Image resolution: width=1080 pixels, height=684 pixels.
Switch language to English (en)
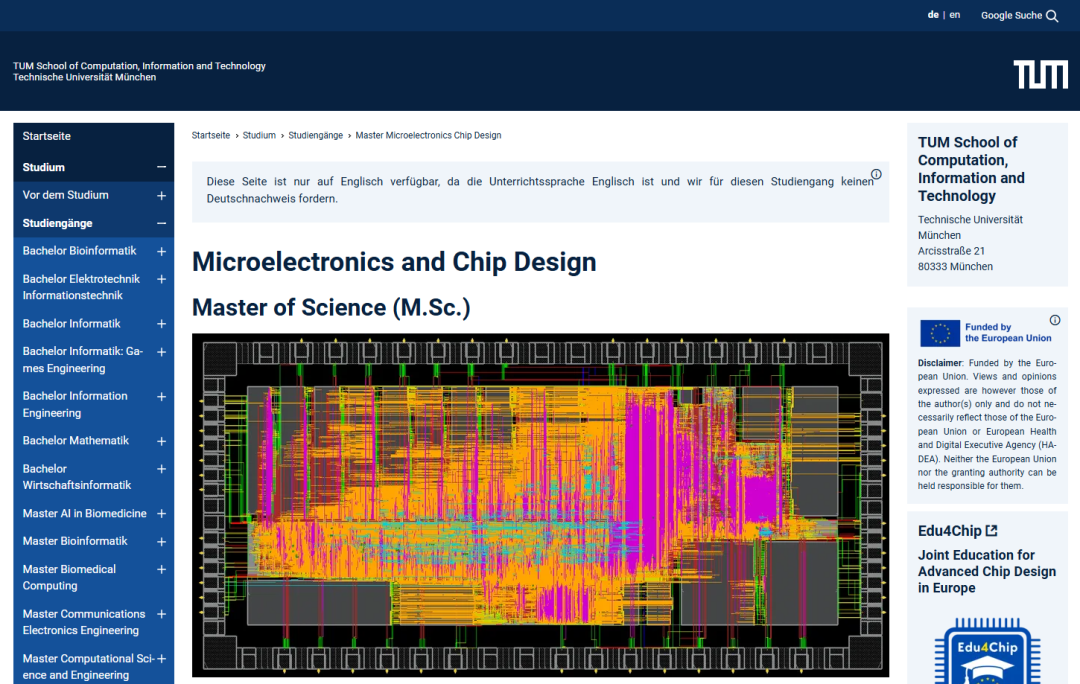click(x=955, y=15)
